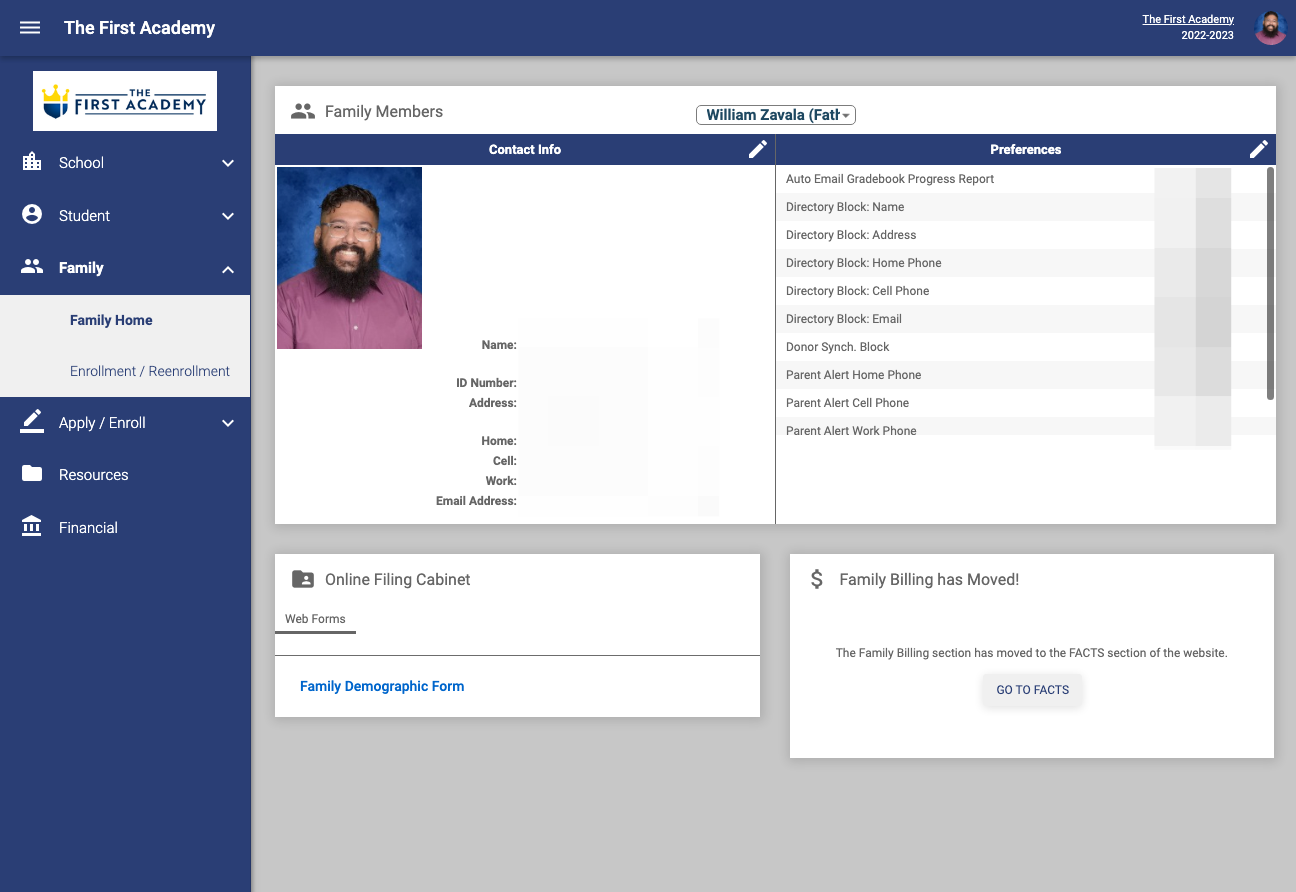Click the Family people icon in sidebar
This screenshot has height=892, width=1296.
pos(32,267)
